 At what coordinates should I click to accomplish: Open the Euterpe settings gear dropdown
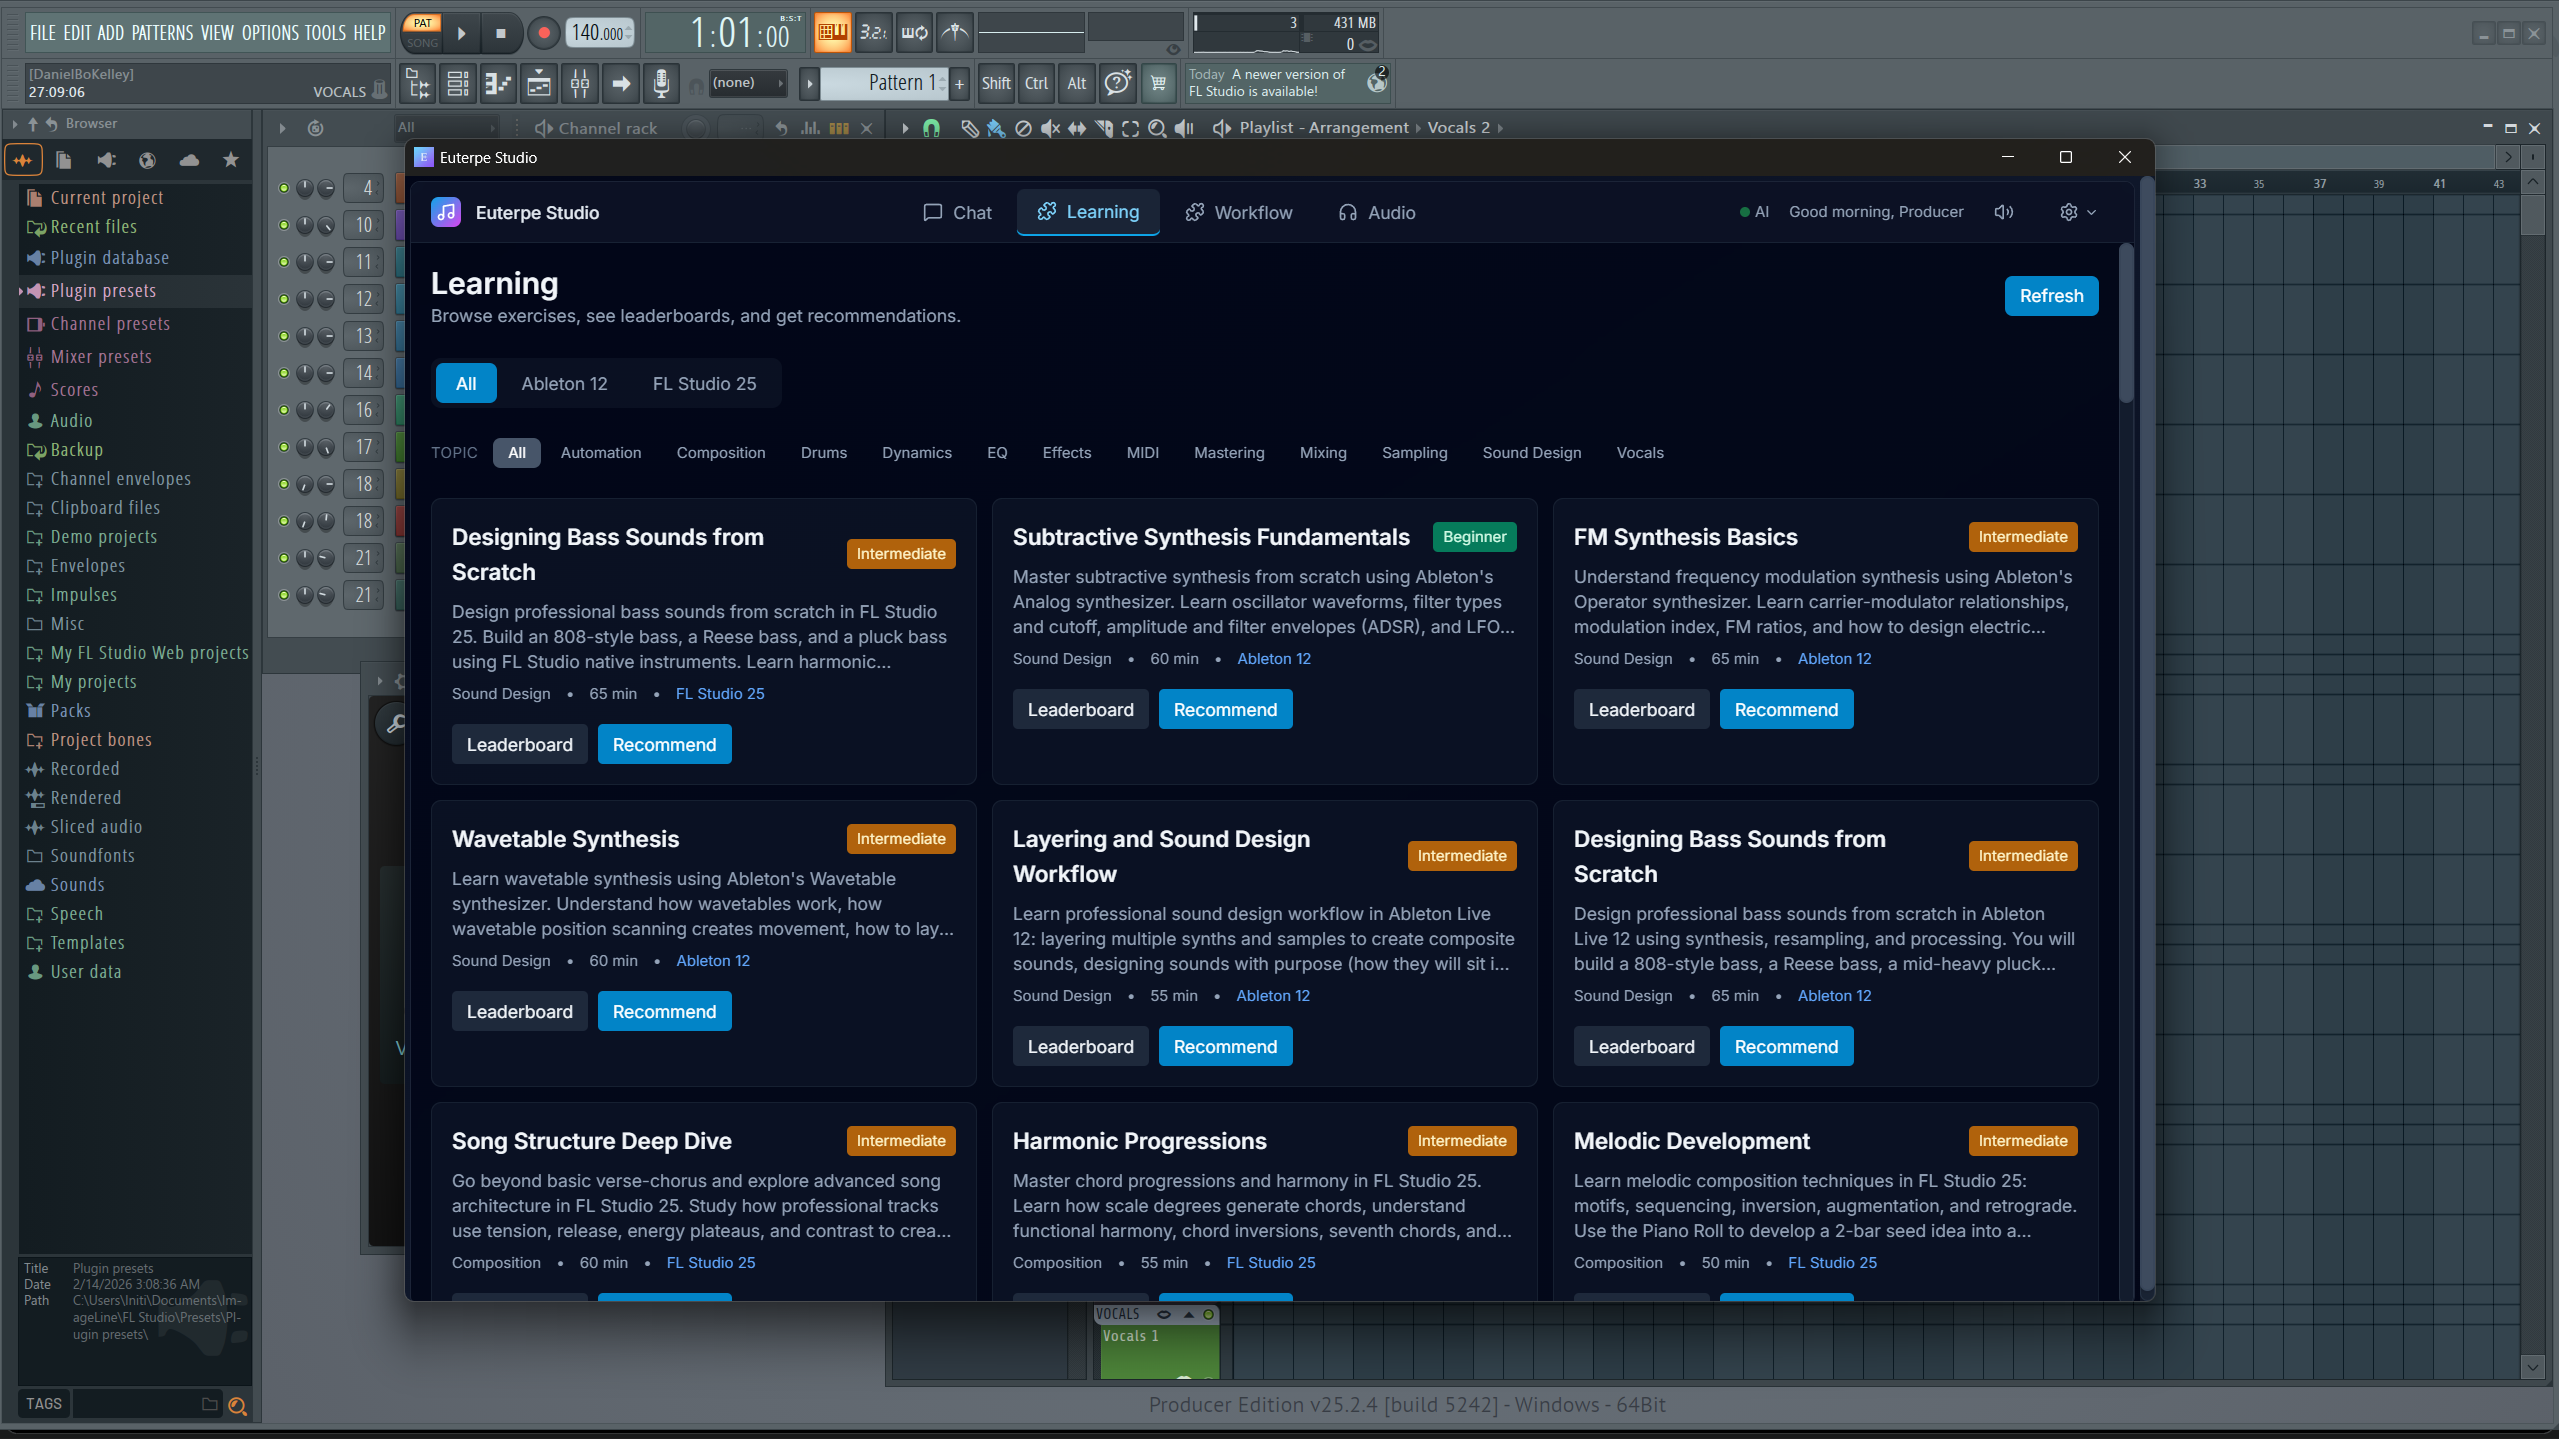[x=2078, y=212]
